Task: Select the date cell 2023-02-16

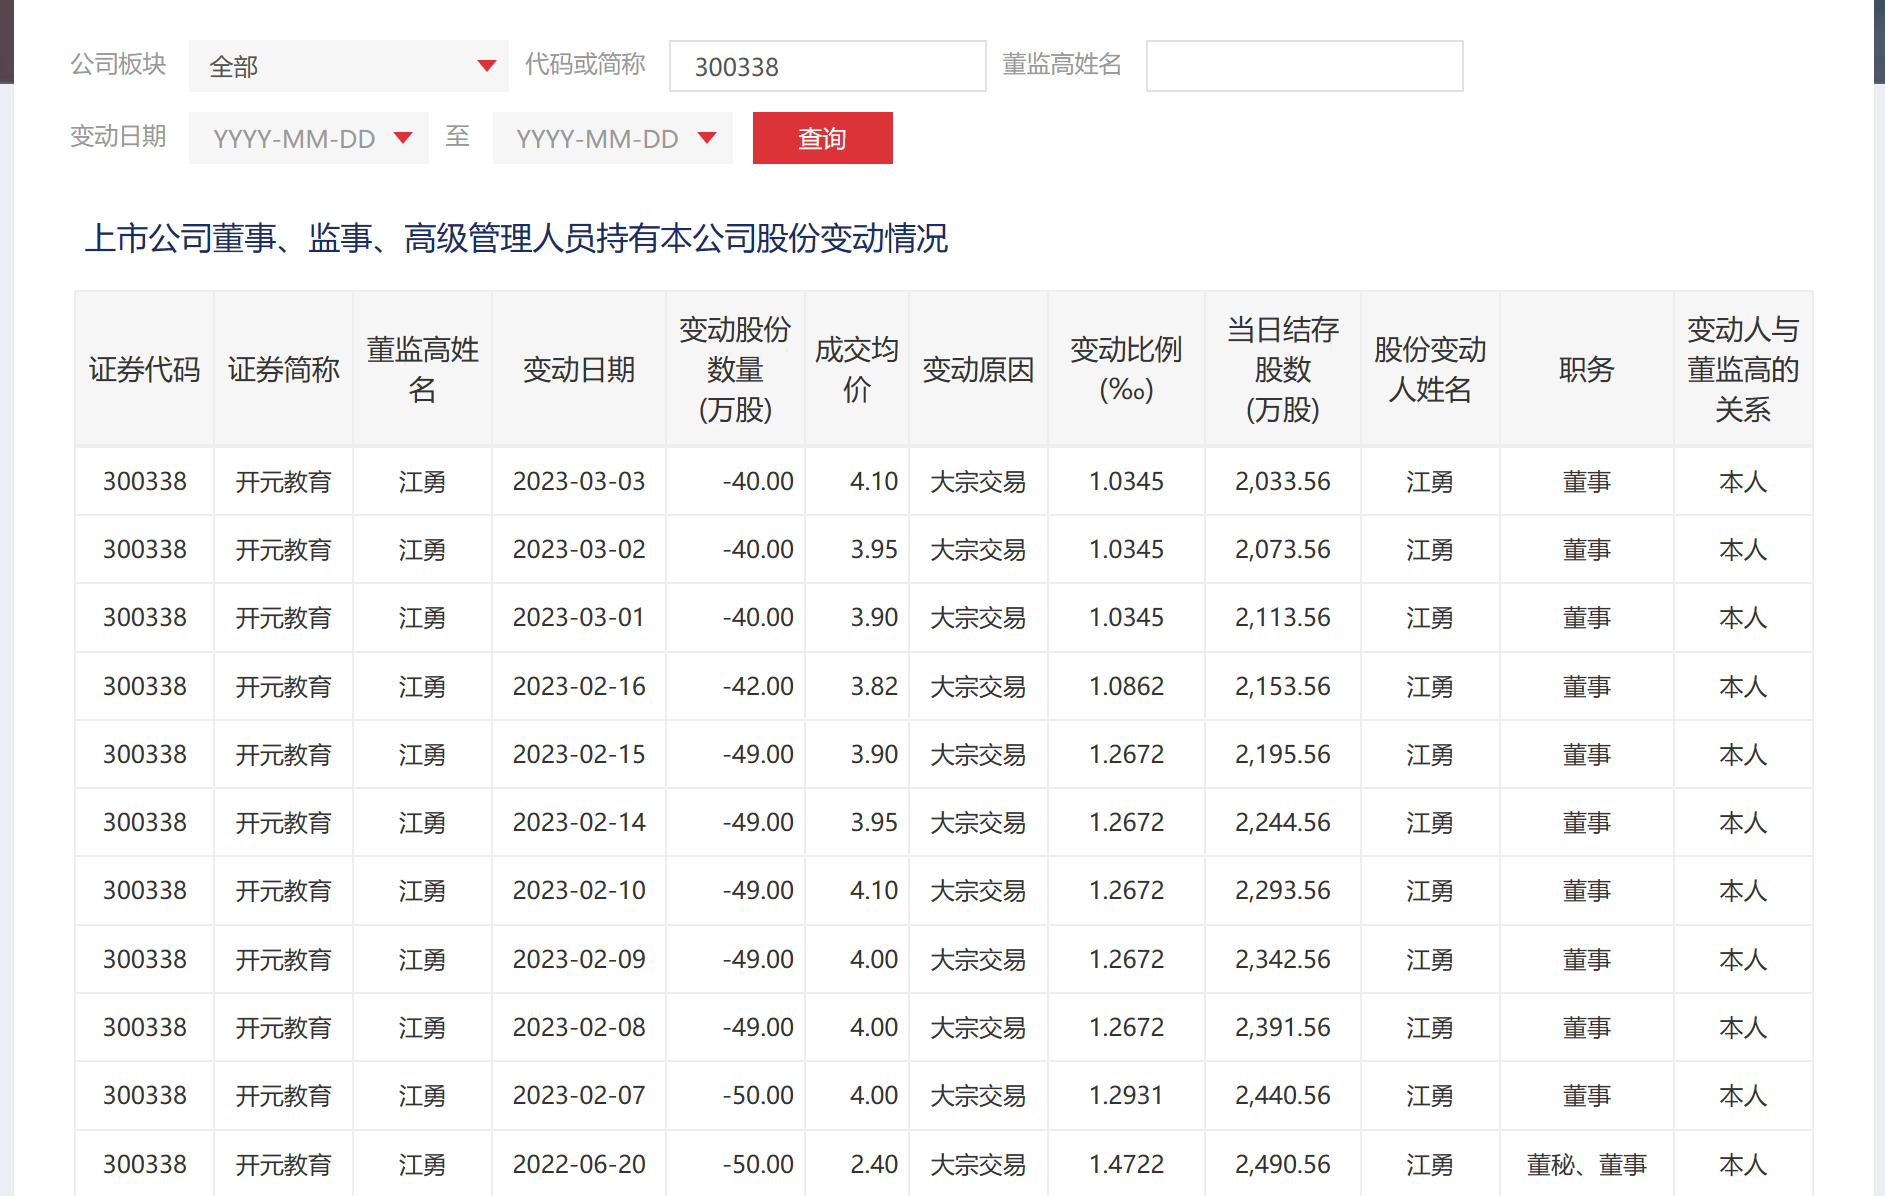Action: [x=579, y=686]
